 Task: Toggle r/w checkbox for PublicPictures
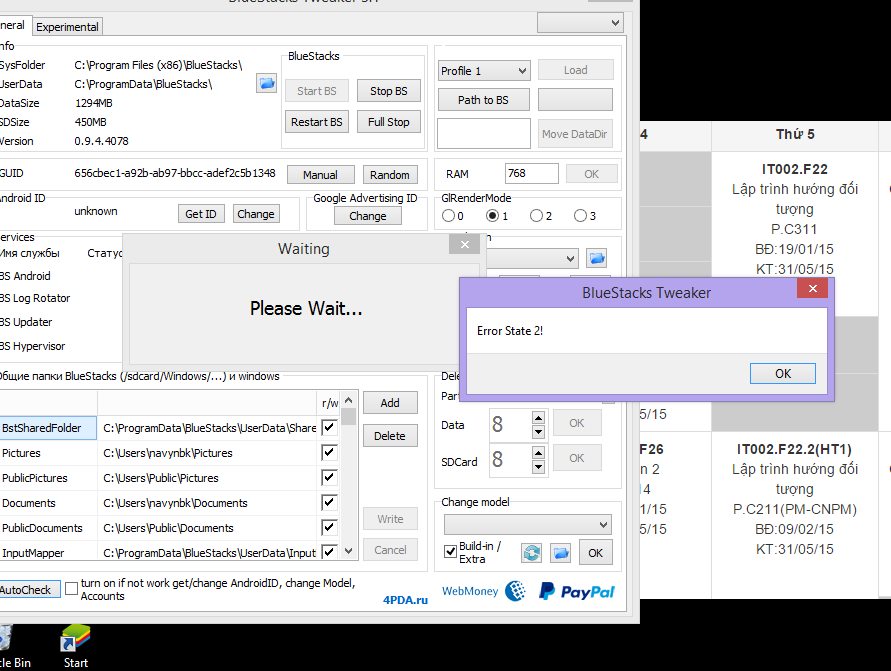(x=330, y=477)
